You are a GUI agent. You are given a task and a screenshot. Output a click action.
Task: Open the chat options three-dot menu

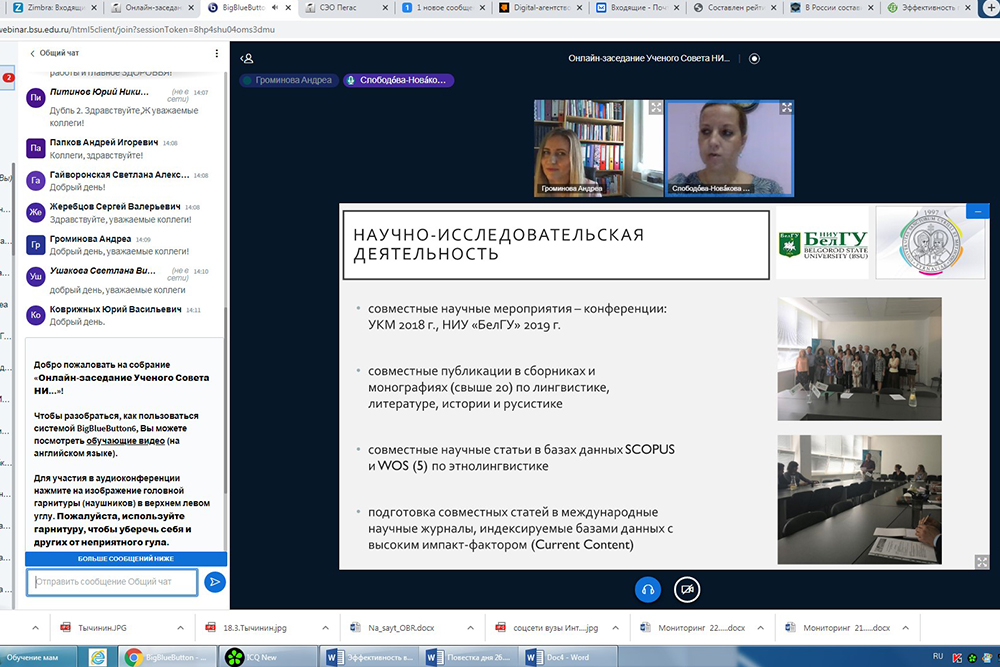217,53
